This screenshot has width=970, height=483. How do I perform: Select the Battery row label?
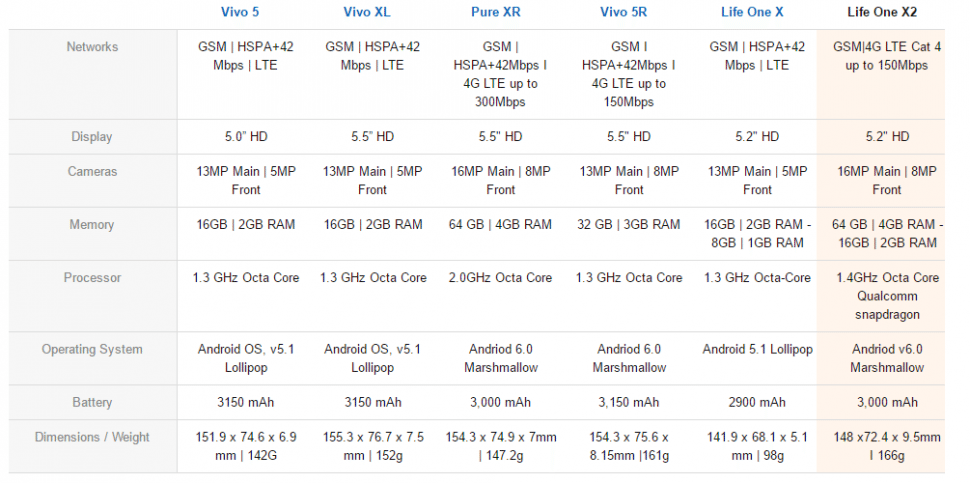92,403
